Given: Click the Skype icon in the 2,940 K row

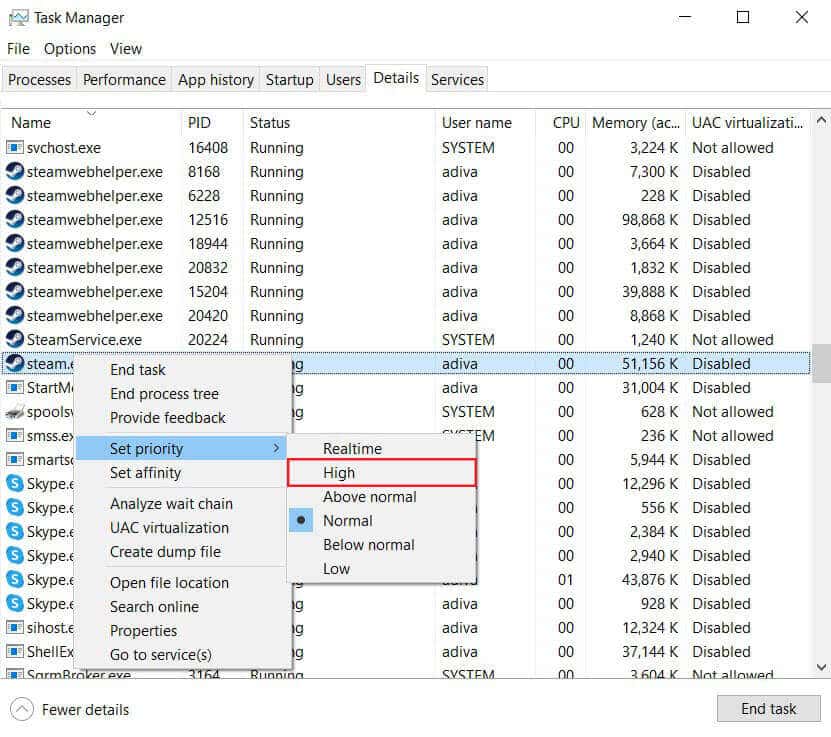Looking at the screenshot, I should pyautogui.click(x=15, y=555).
